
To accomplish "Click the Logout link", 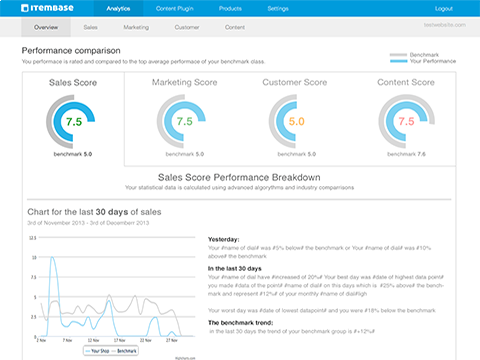I will (x=444, y=9).
